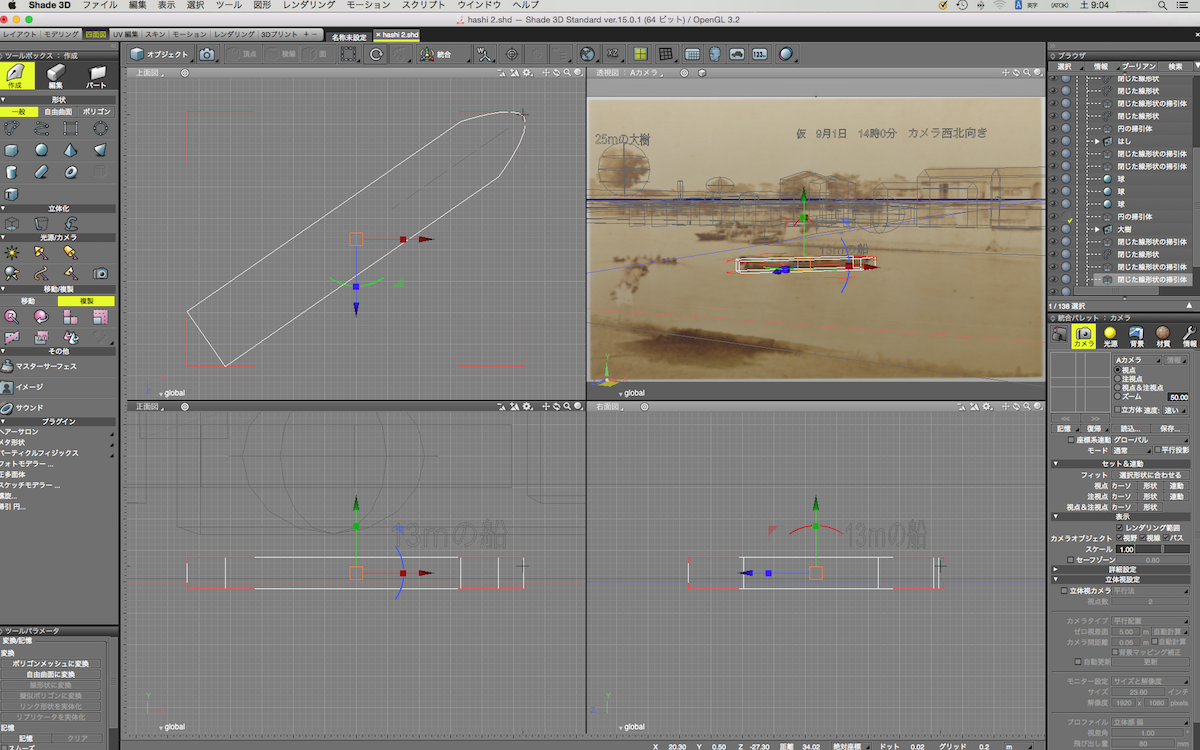Open the 背景 (background) palette icon
This screenshot has height=750, width=1200.
(x=1136, y=336)
